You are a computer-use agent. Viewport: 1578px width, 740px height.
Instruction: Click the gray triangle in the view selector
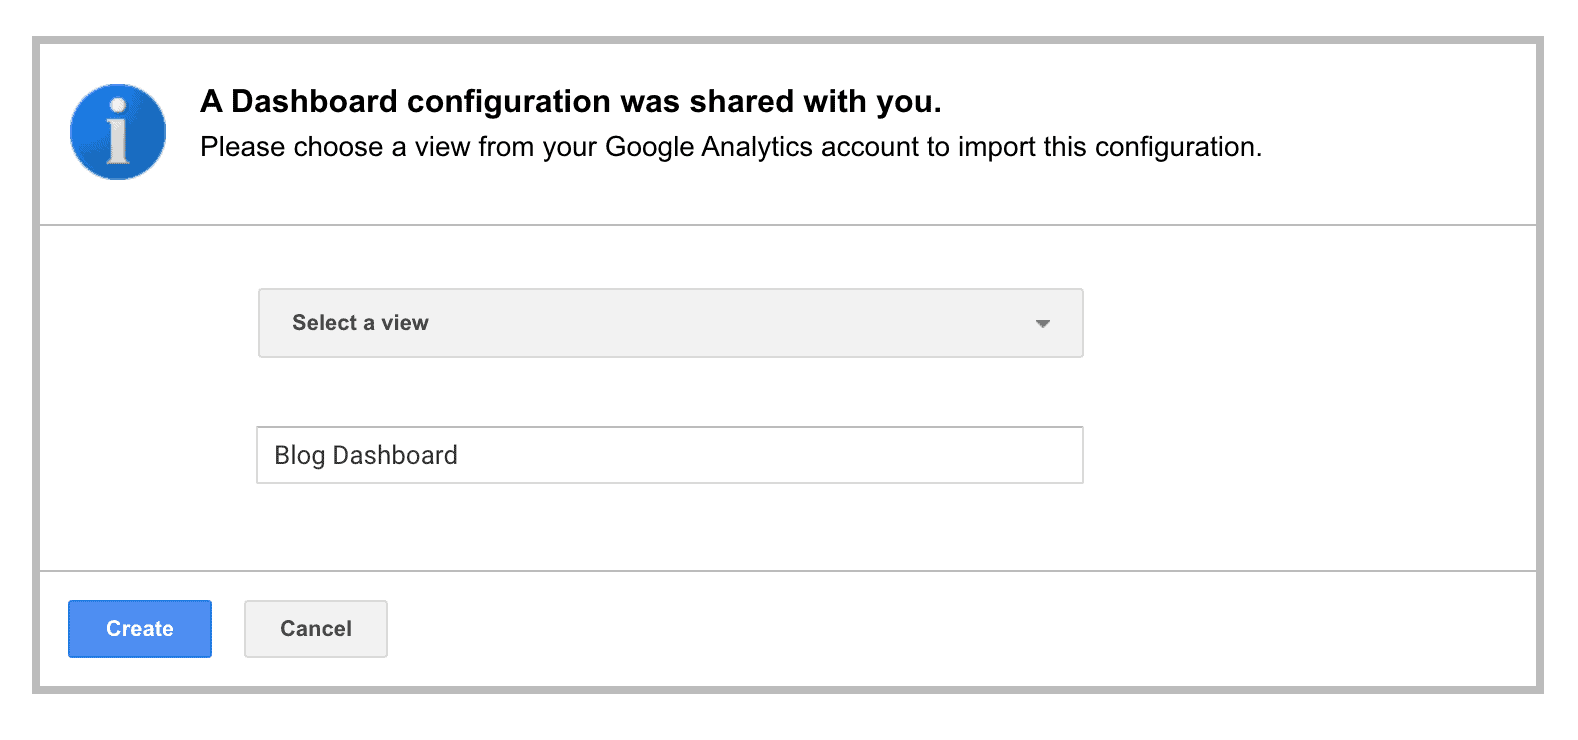[x=1043, y=322]
